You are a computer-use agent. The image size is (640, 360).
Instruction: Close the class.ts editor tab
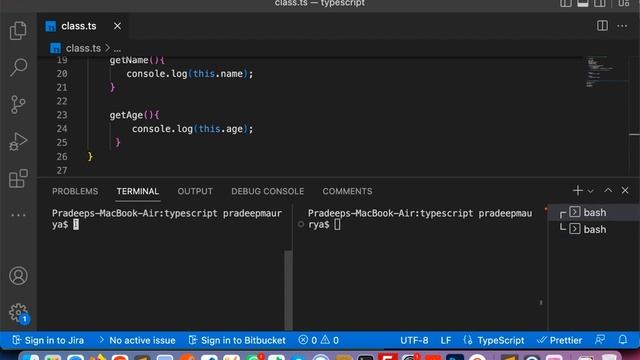[x=117, y=26]
